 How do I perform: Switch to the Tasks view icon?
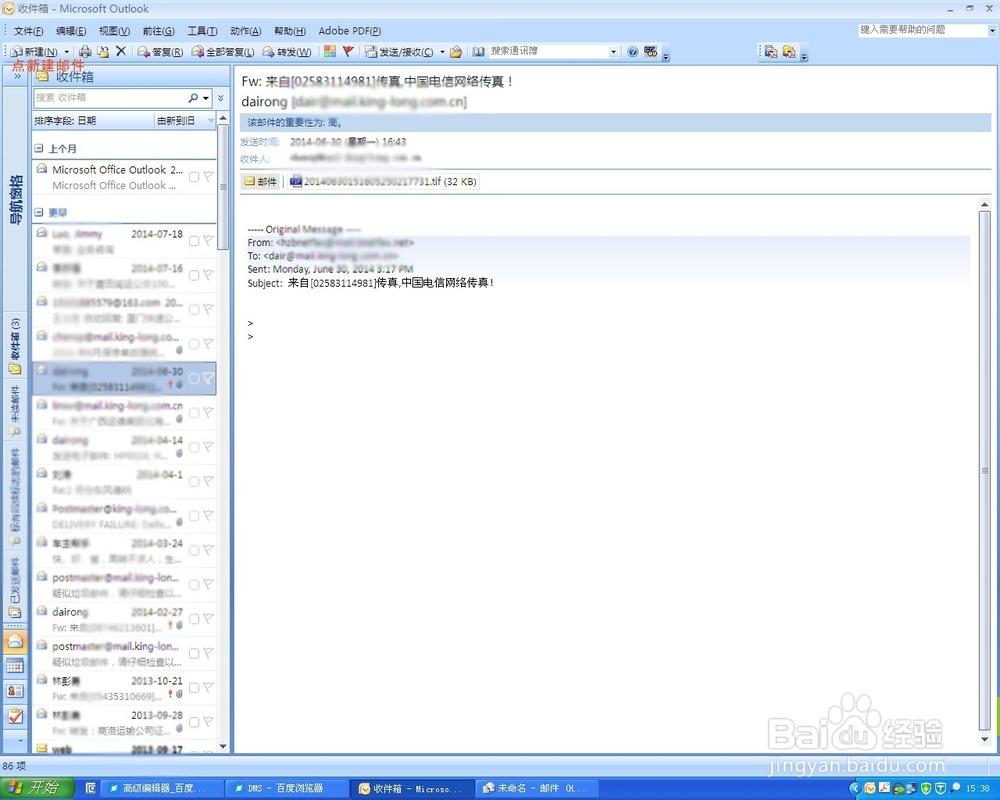coord(15,716)
